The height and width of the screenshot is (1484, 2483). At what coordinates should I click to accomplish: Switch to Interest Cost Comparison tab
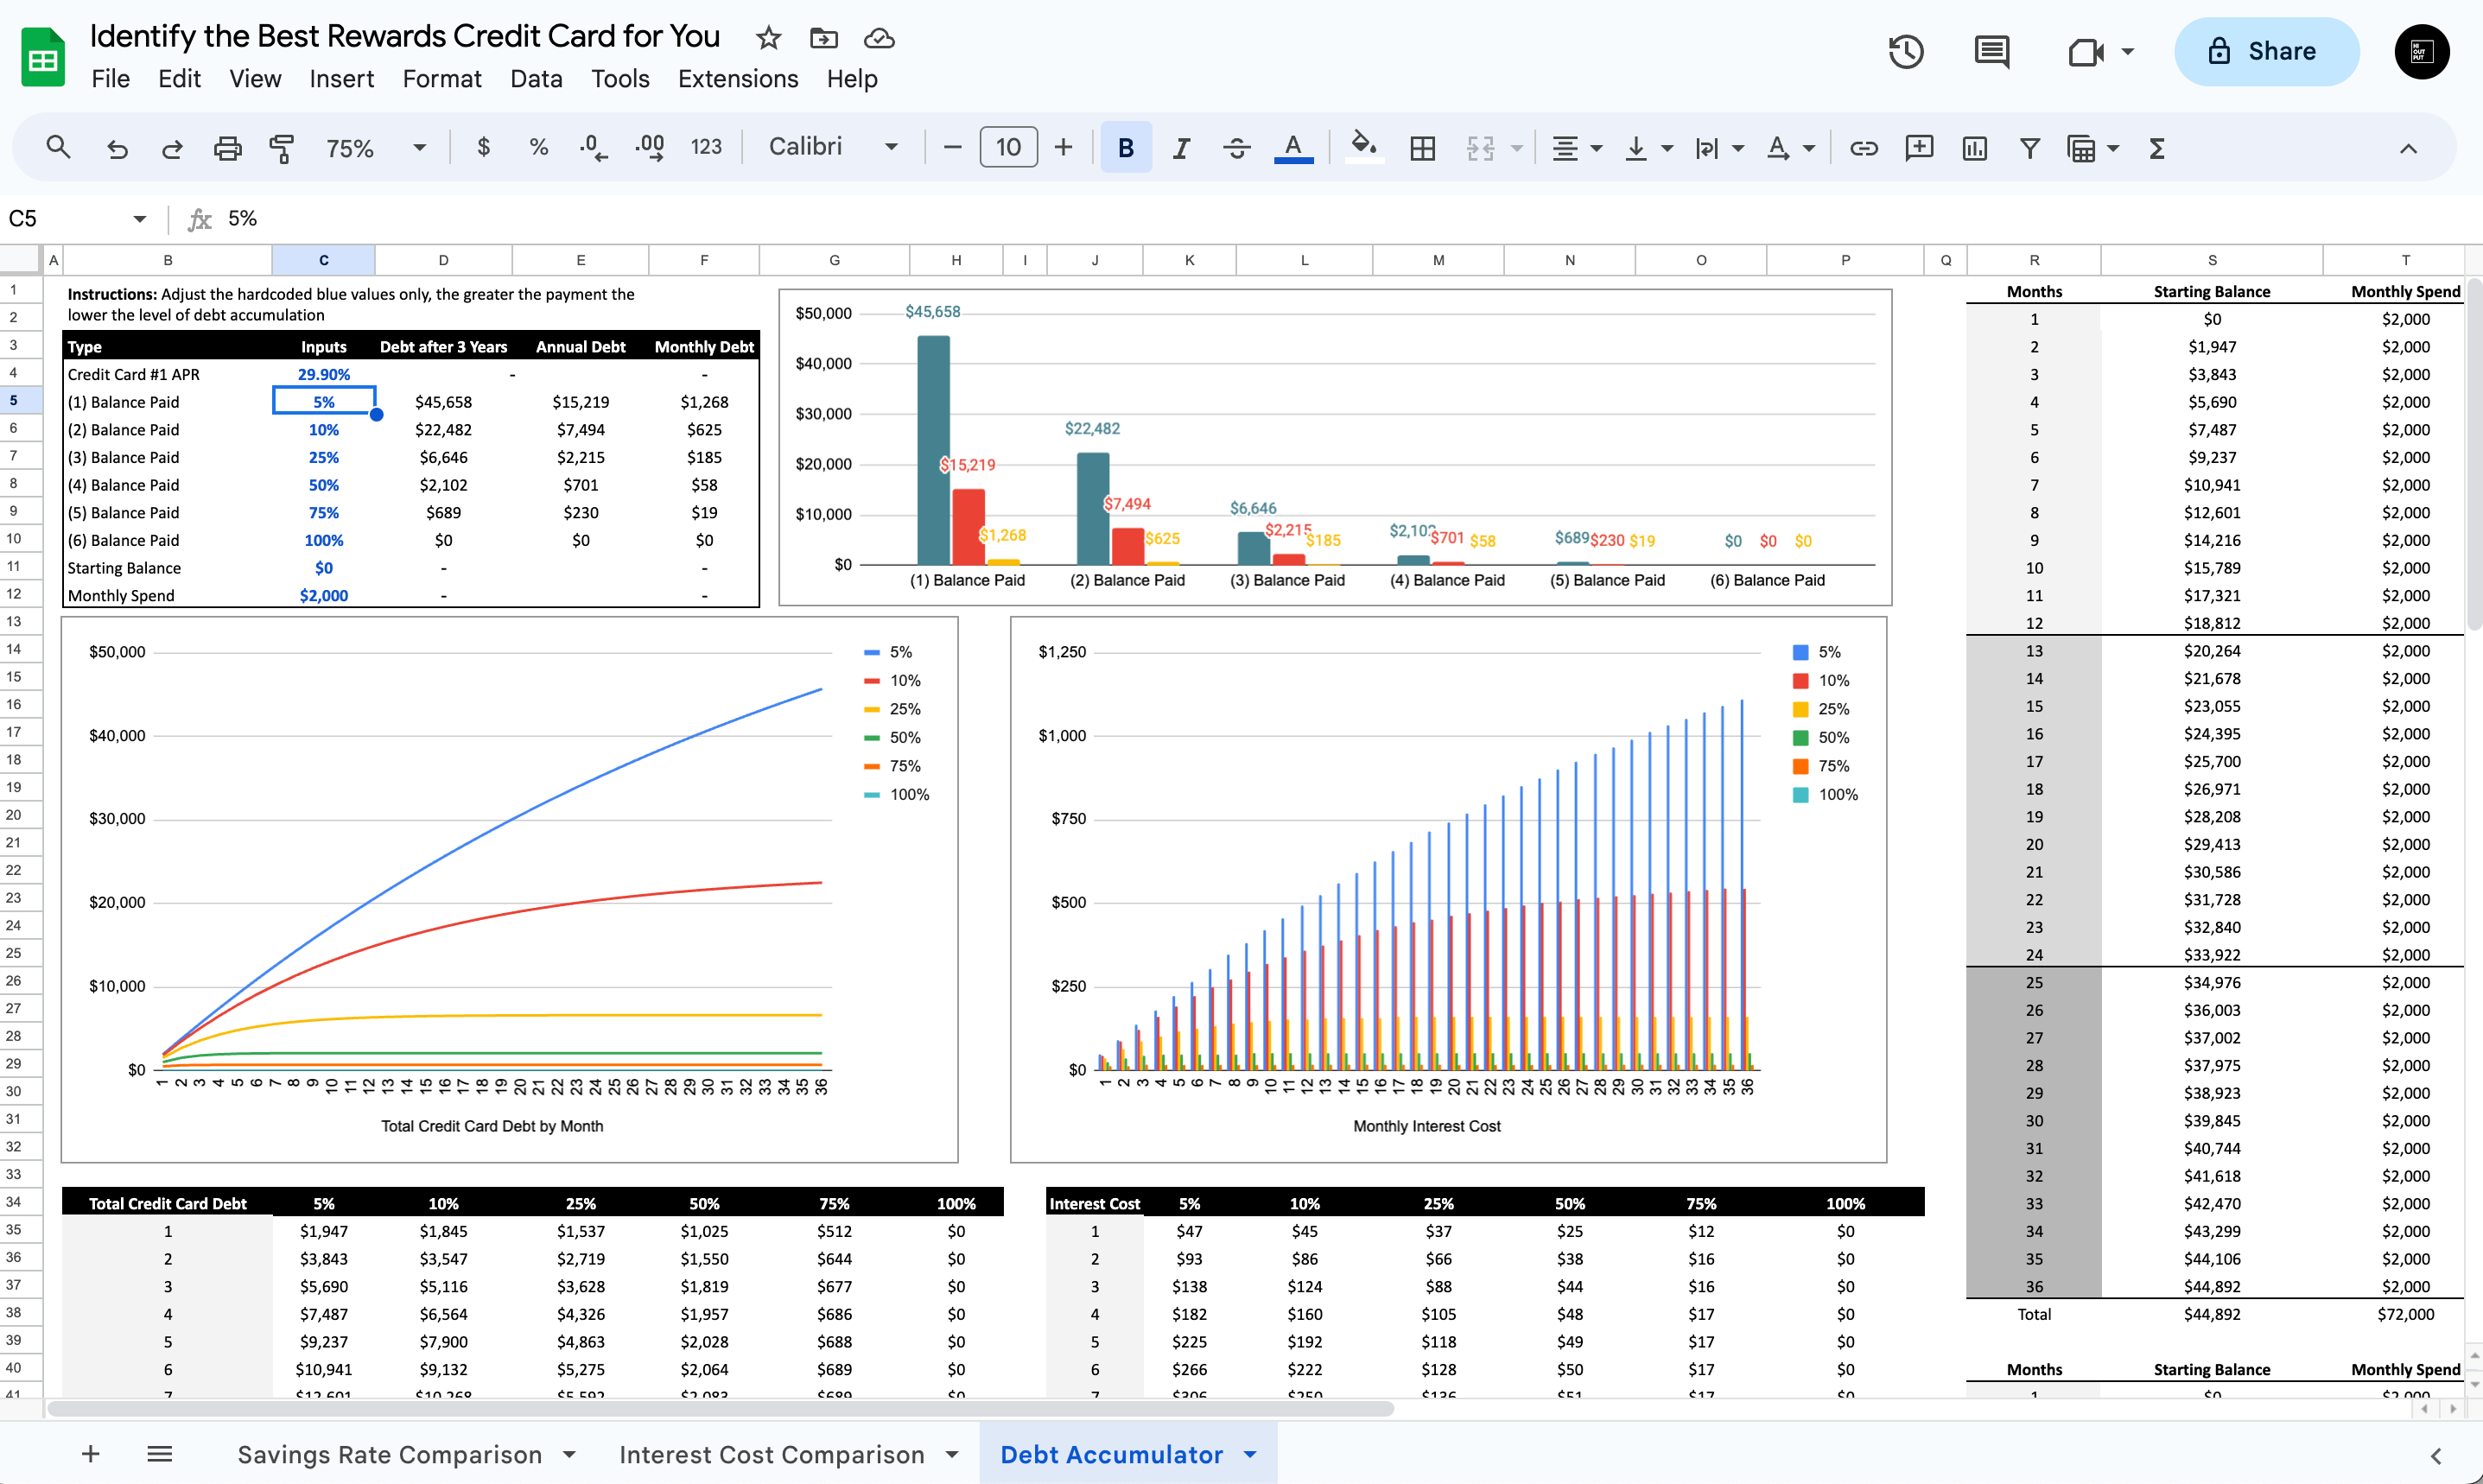coord(771,1454)
